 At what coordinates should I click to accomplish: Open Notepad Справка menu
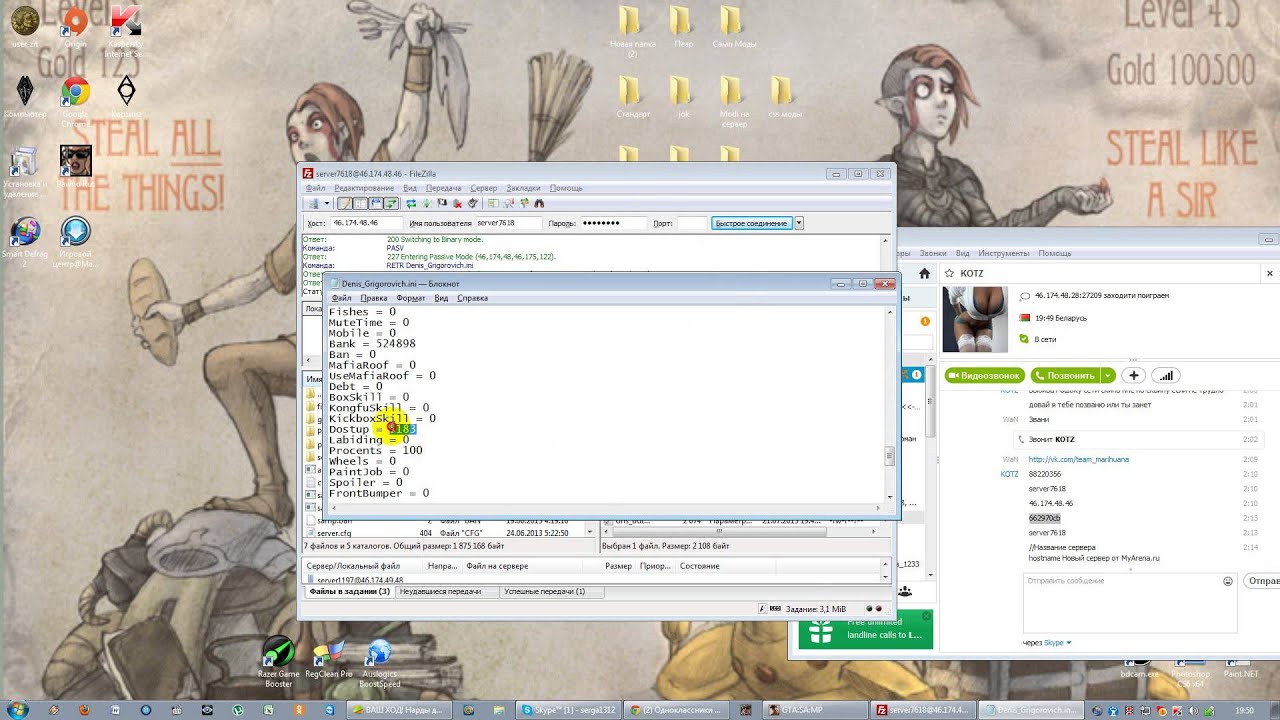[x=472, y=298]
